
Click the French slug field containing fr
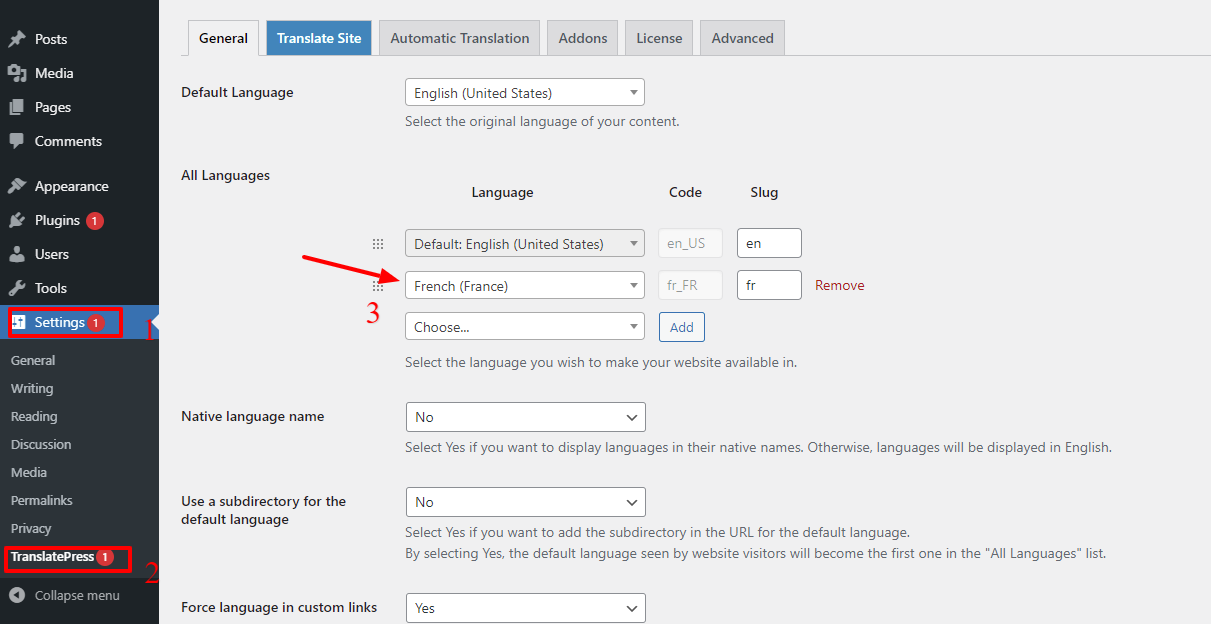coord(769,286)
